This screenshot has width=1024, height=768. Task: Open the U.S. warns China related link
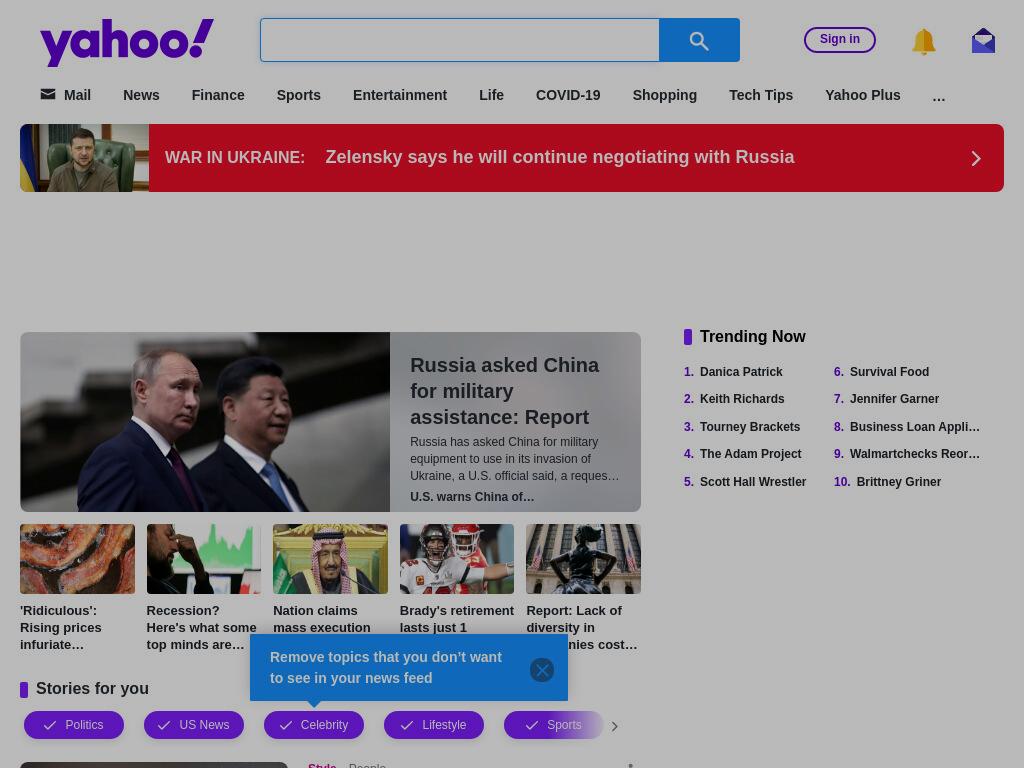pos(472,497)
